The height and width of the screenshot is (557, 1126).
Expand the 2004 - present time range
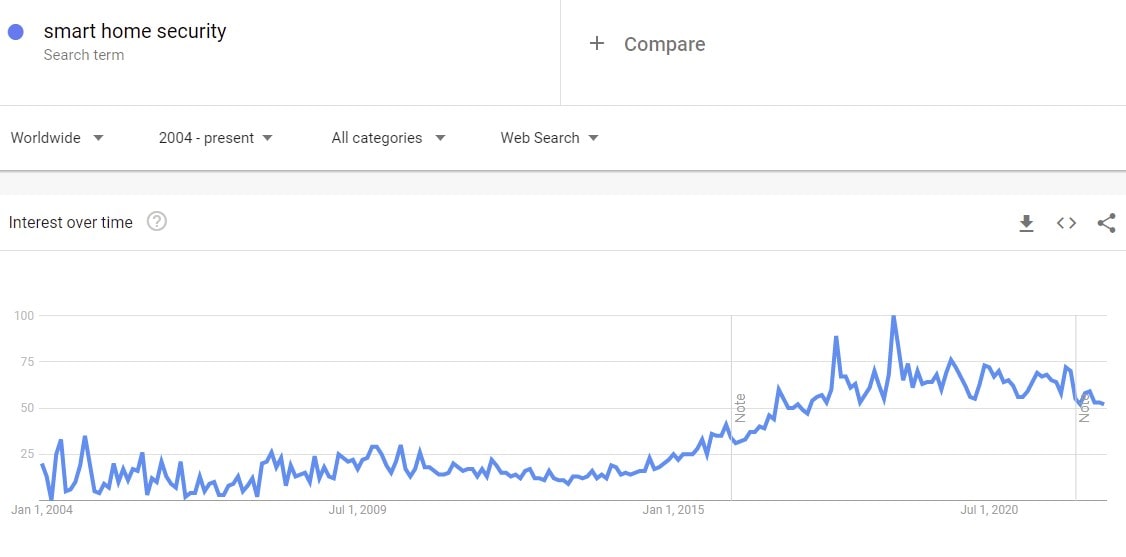coord(215,138)
